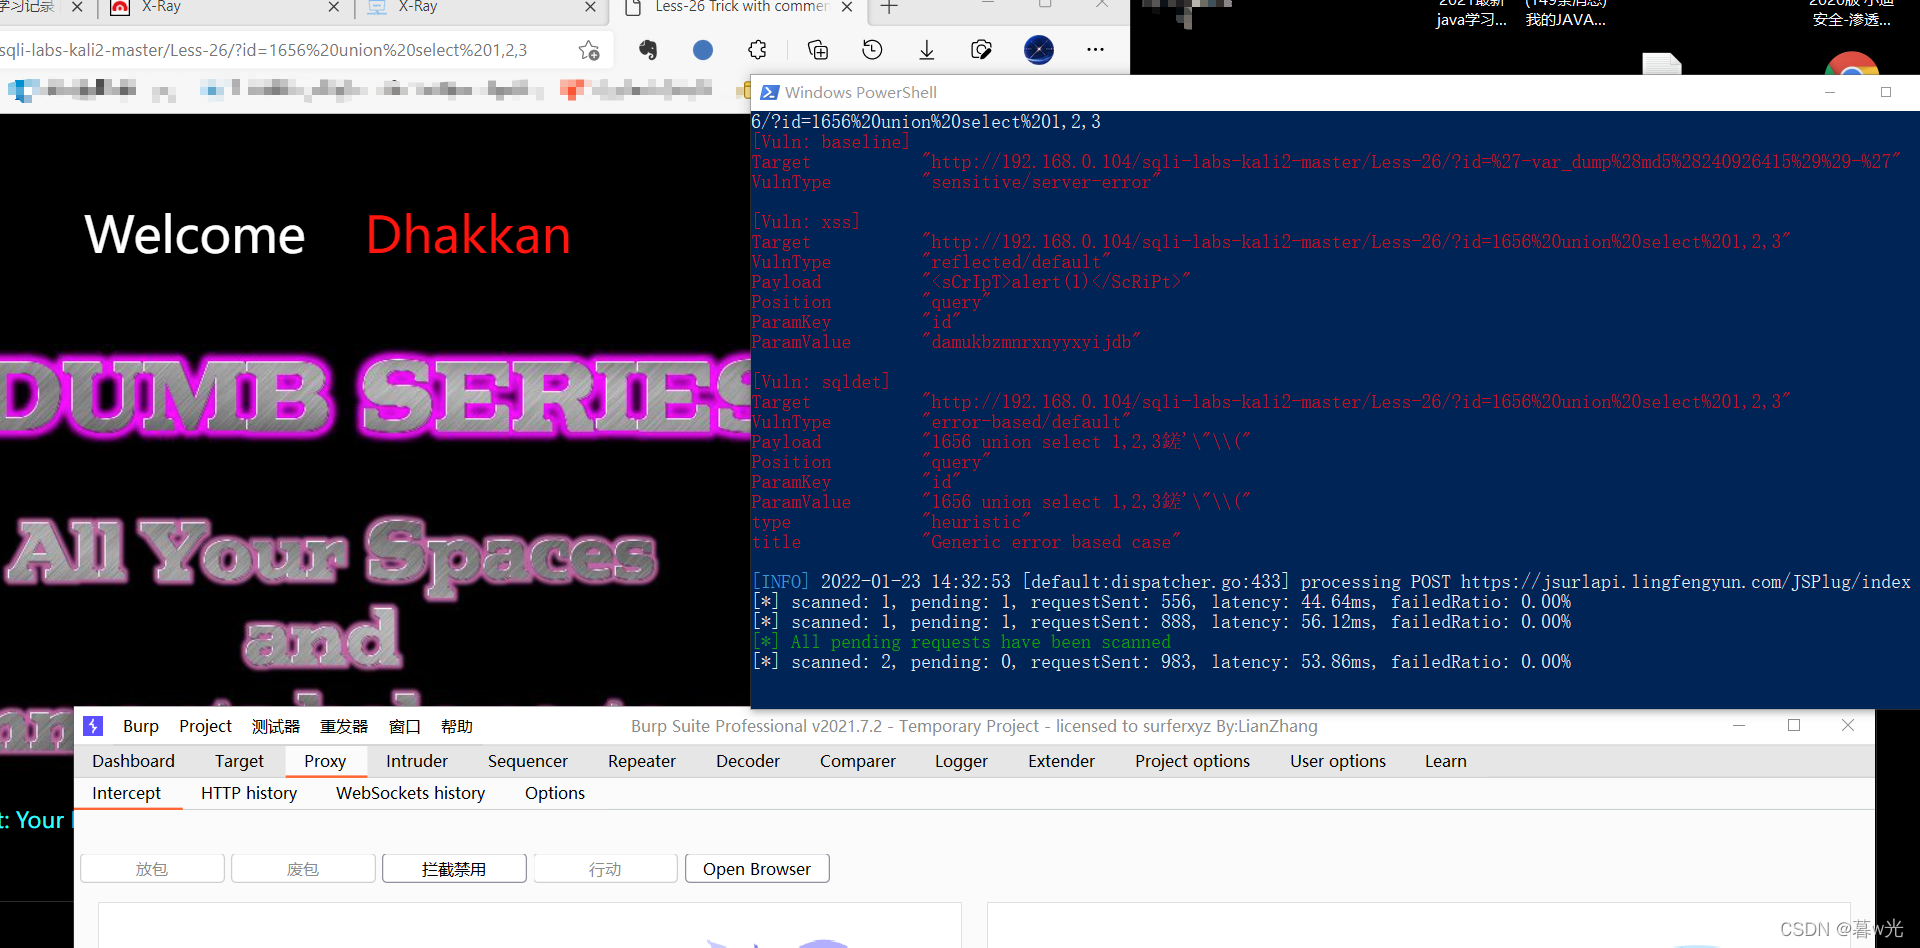This screenshot has height=948, width=1920.
Task: Click the browser address bar URL
Action: (264, 50)
